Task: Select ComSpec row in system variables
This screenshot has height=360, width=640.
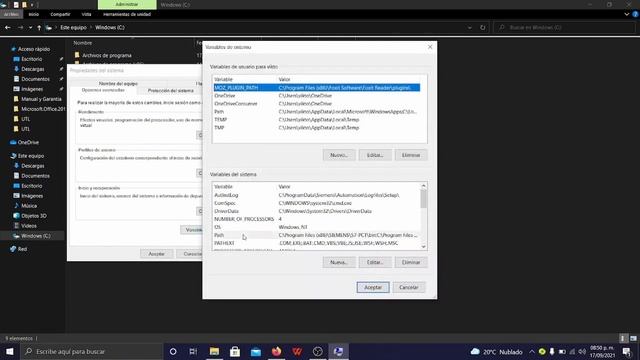Action: click(316, 203)
